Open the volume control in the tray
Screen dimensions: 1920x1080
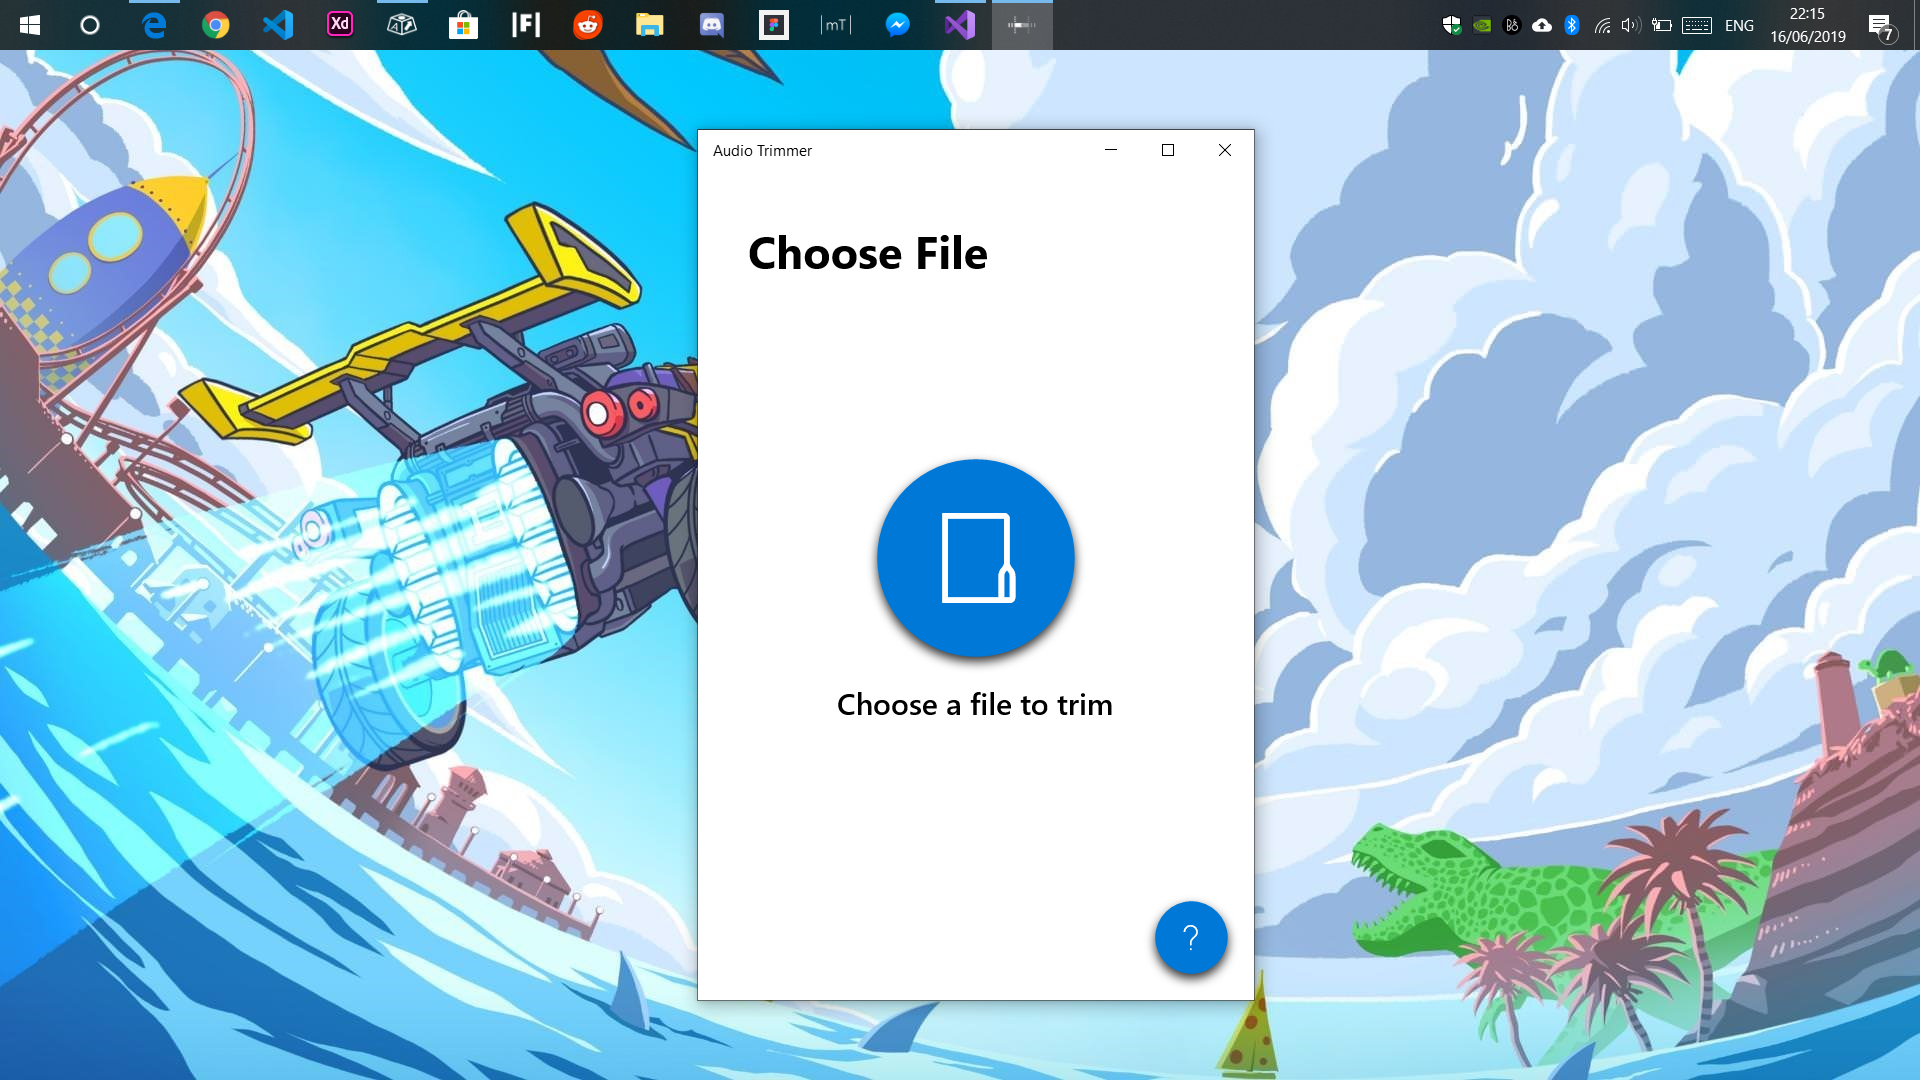[1631, 25]
